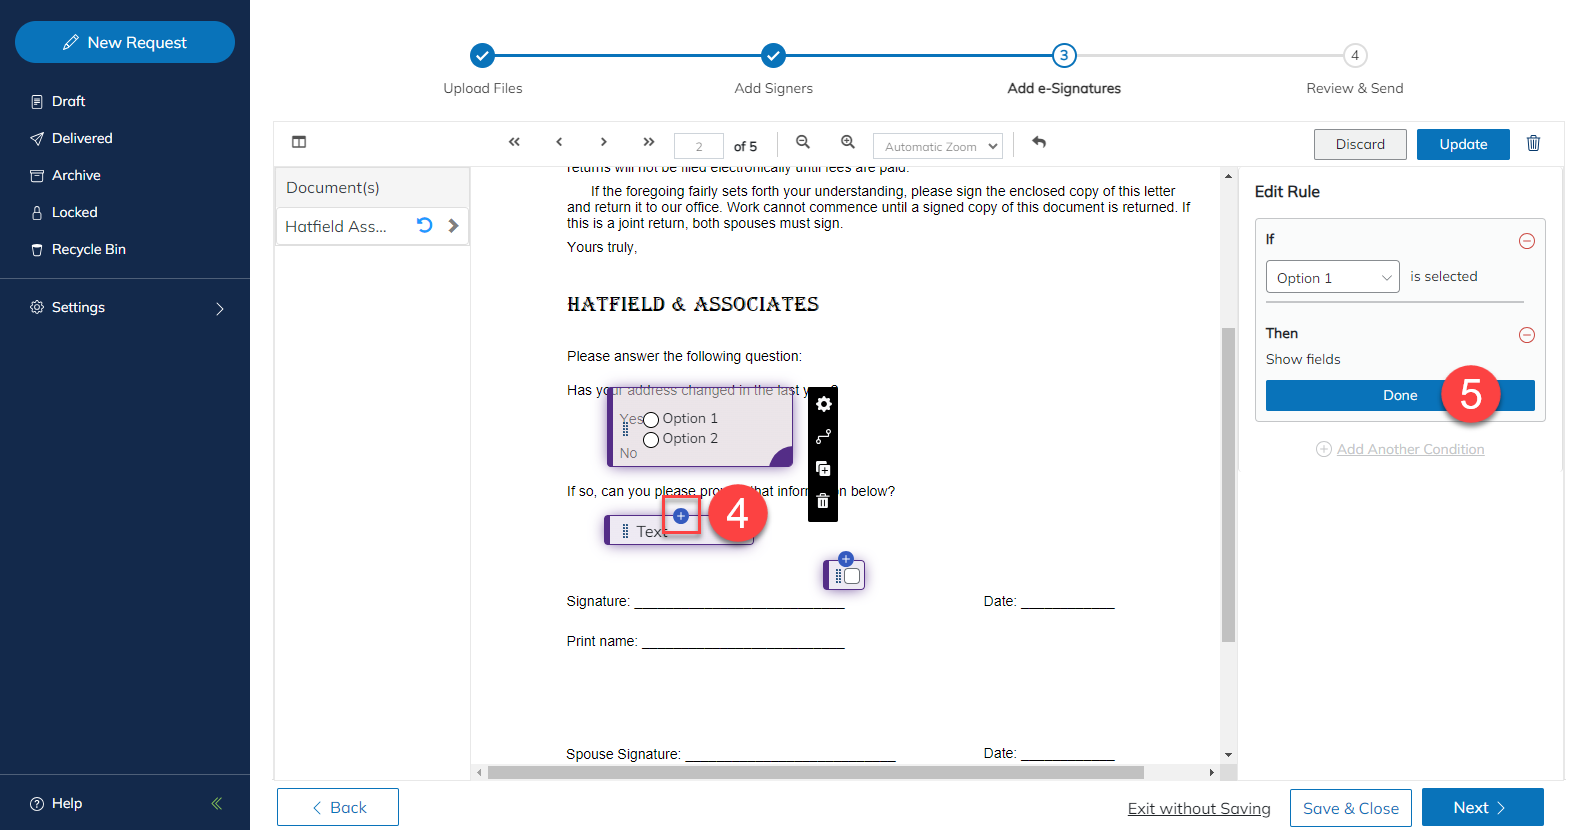
Task: Click the zoom in magnifier icon
Action: coord(848,142)
